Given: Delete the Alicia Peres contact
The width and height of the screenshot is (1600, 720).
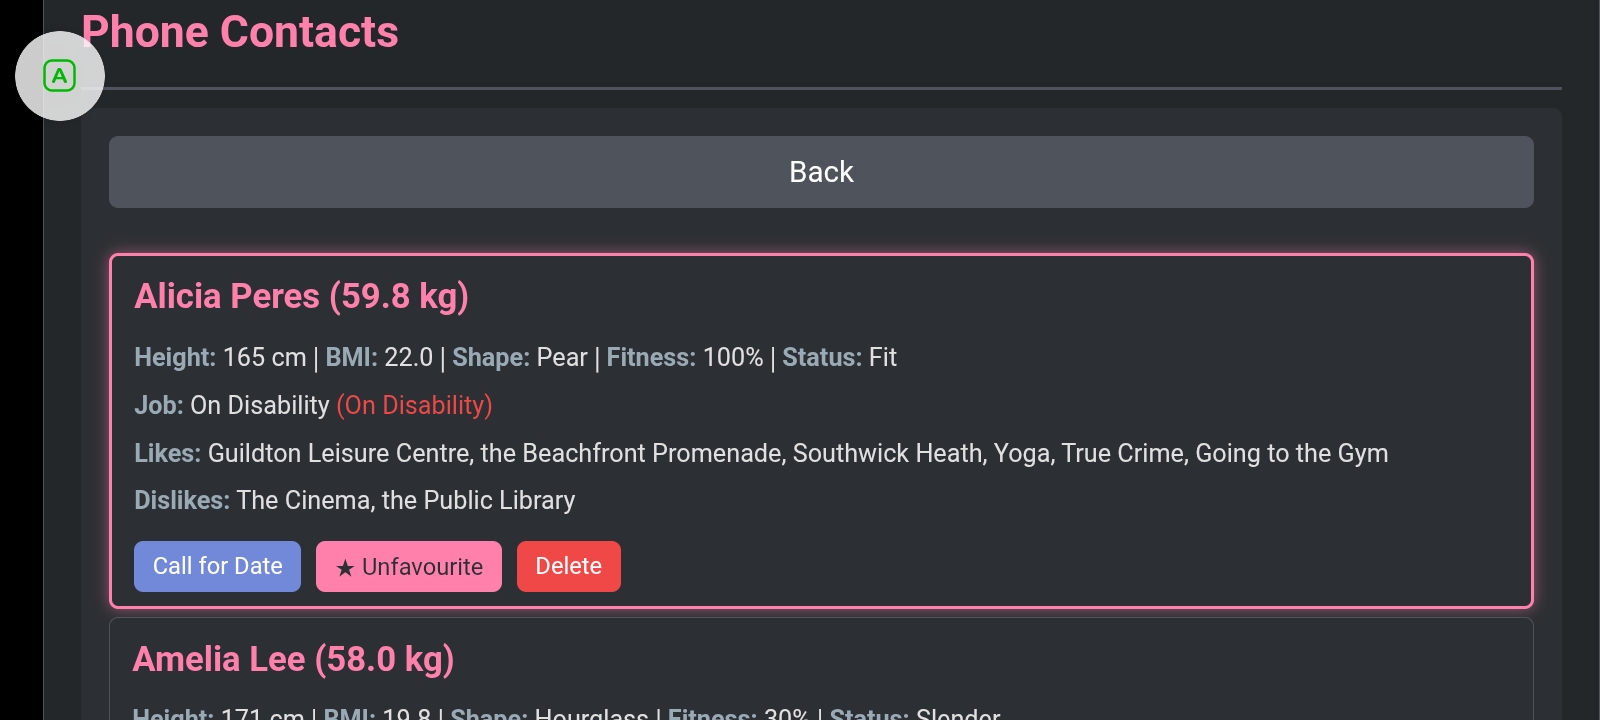Looking at the screenshot, I should point(568,566).
